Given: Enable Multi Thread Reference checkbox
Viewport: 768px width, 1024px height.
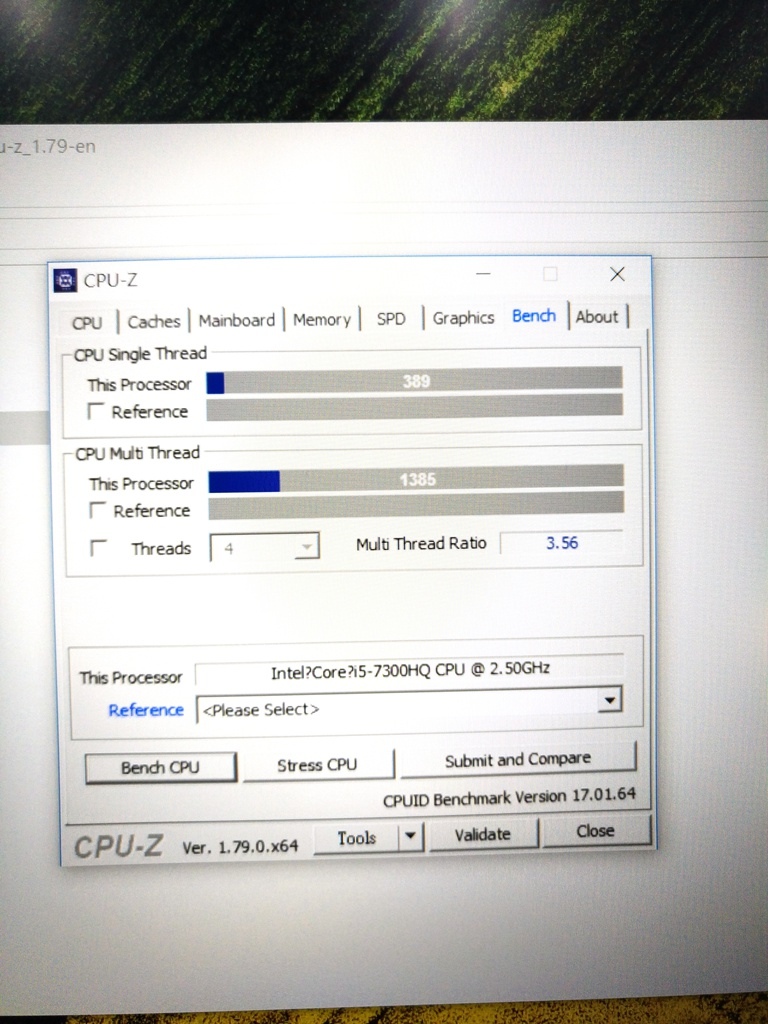Looking at the screenshot, I should coord(97,511).
